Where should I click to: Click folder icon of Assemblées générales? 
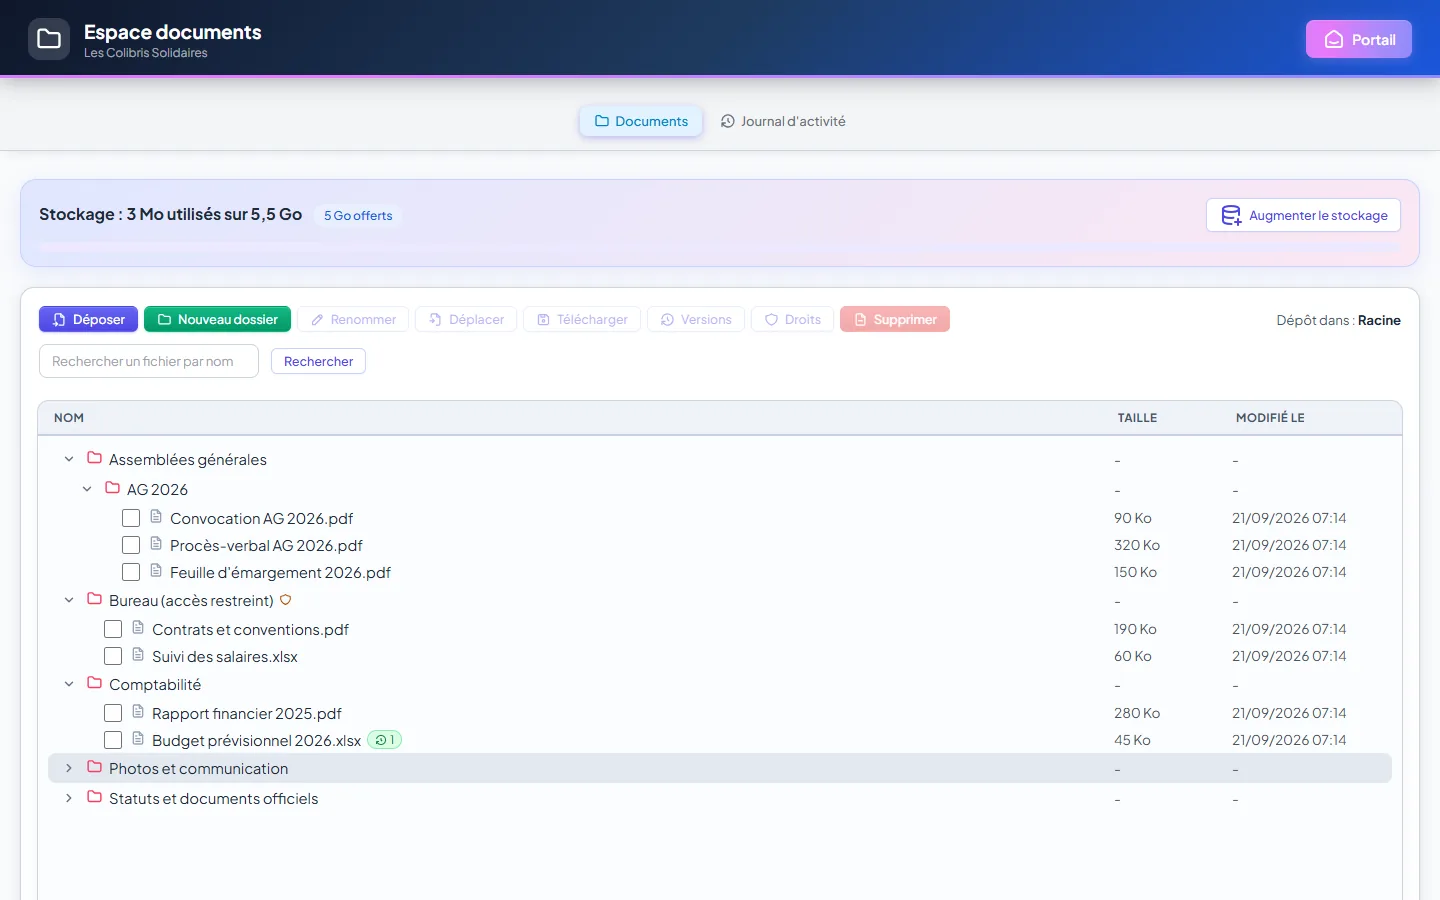click(95, 458)
